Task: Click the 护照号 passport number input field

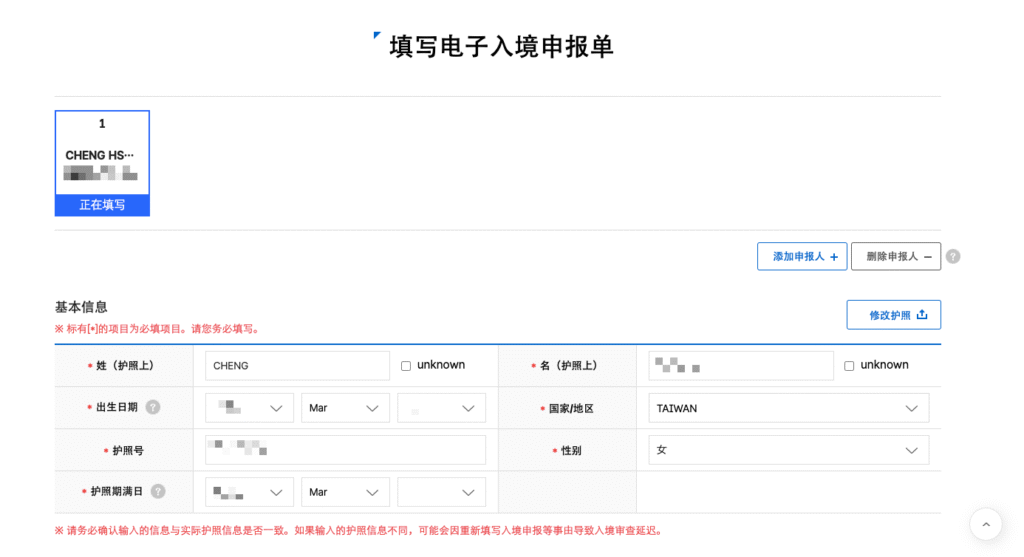Action: point(345,450)
